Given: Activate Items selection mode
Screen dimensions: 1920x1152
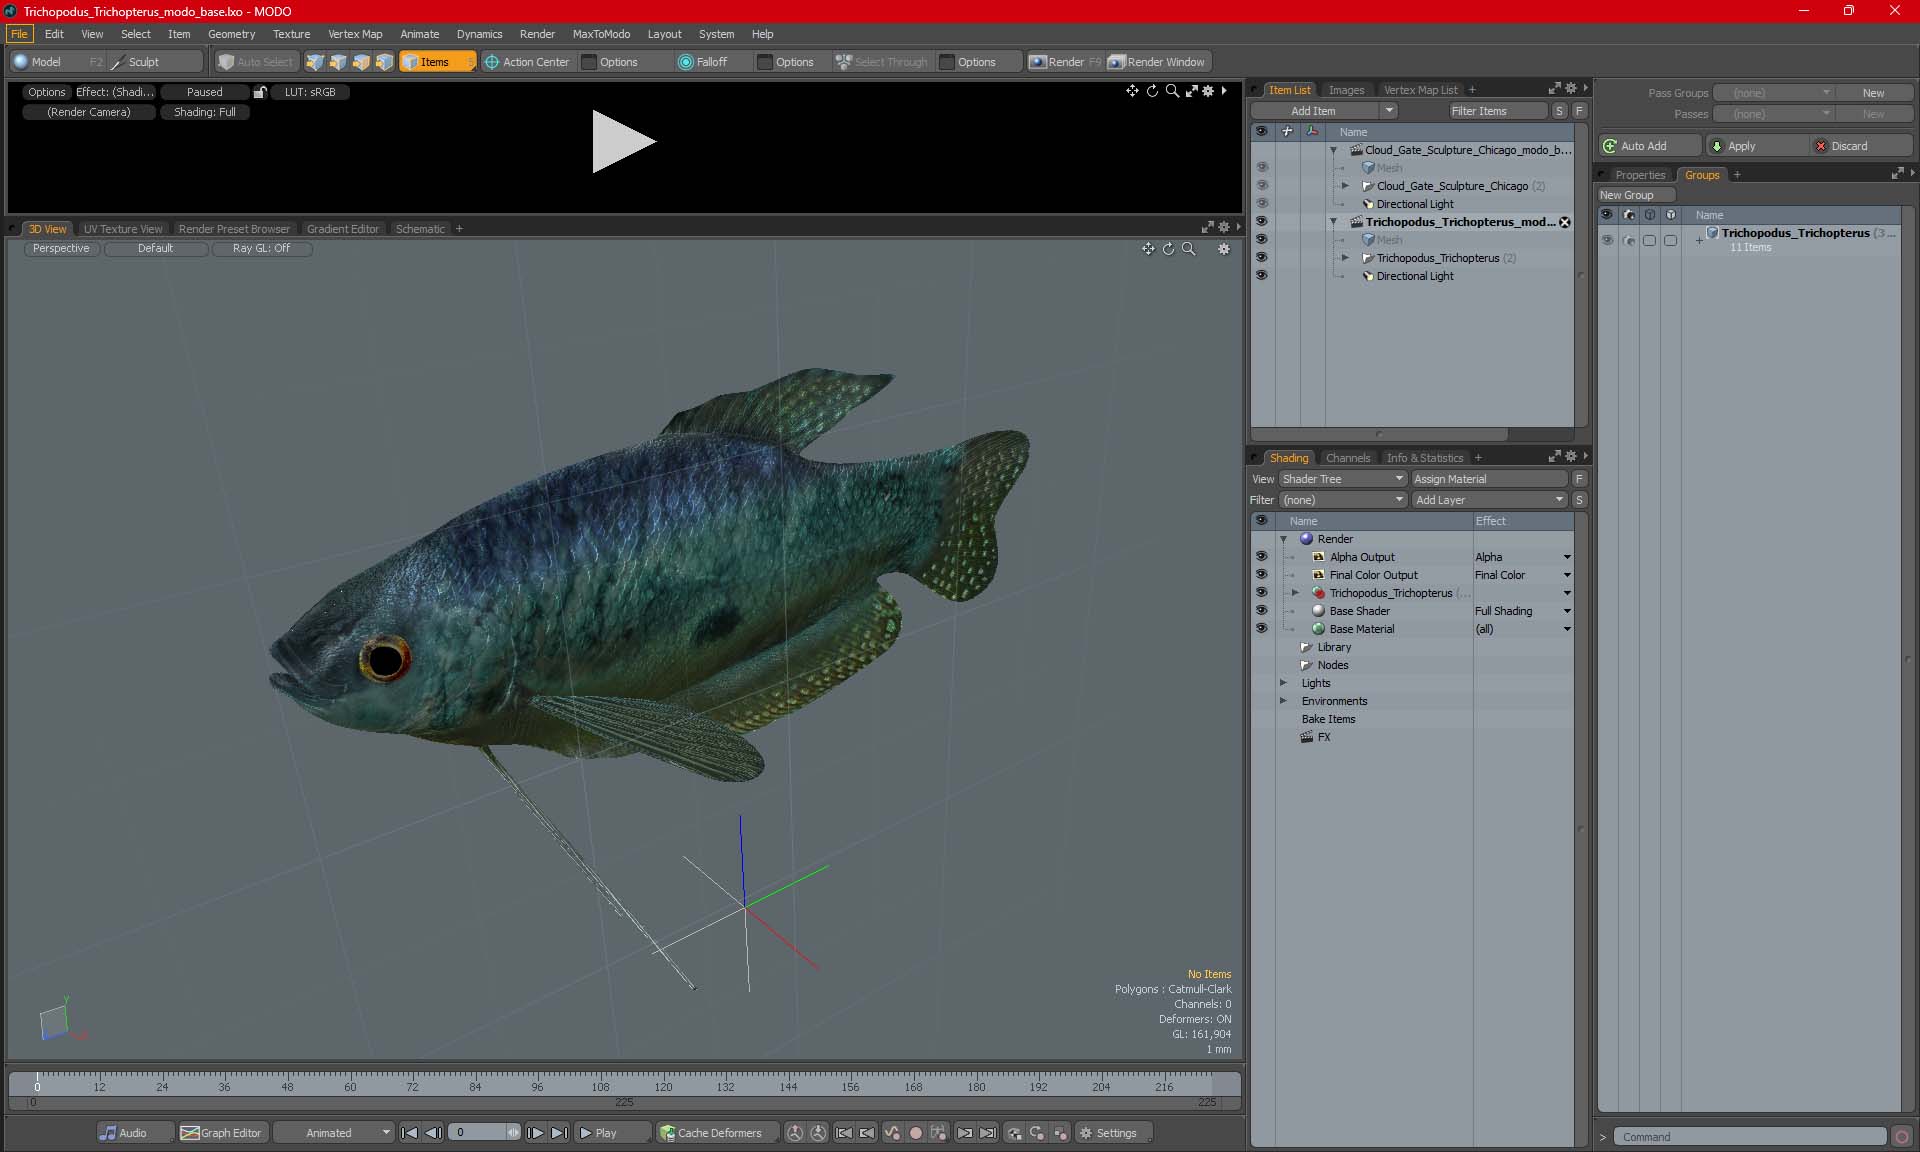Looking at the screenshot, I should [x=437, y=62].
